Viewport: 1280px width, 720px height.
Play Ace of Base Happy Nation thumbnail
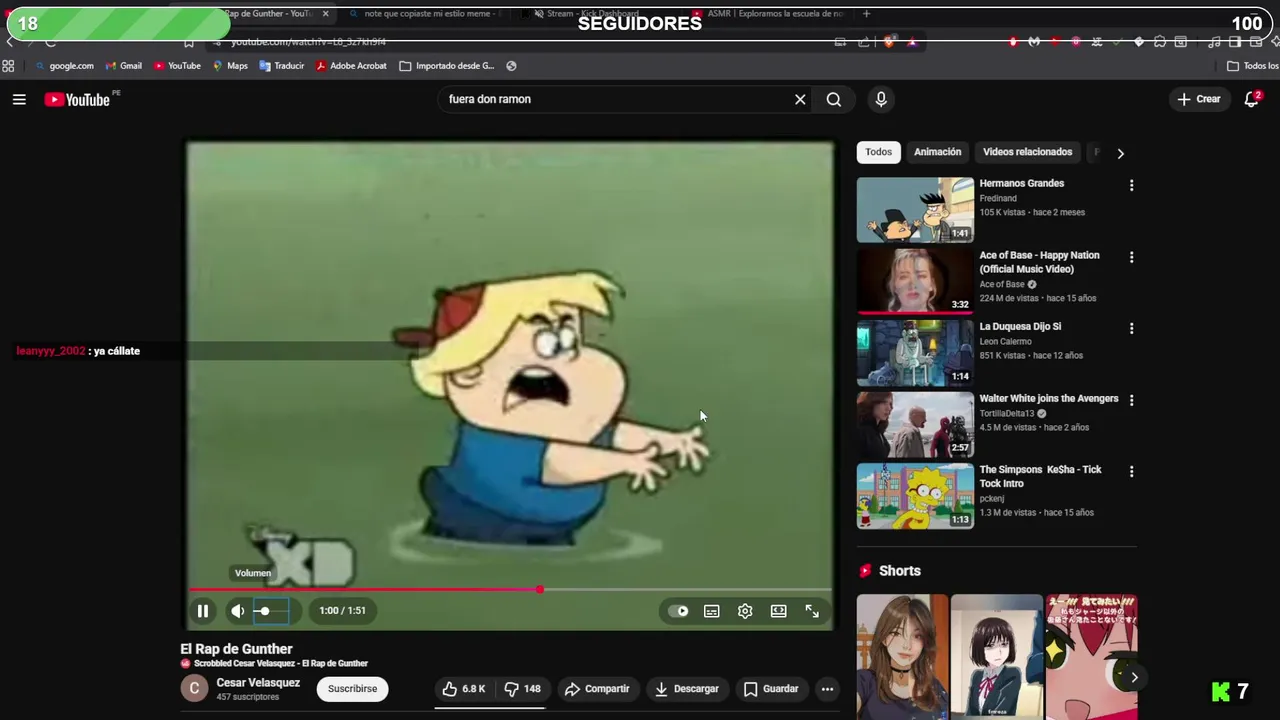(915, 281)
